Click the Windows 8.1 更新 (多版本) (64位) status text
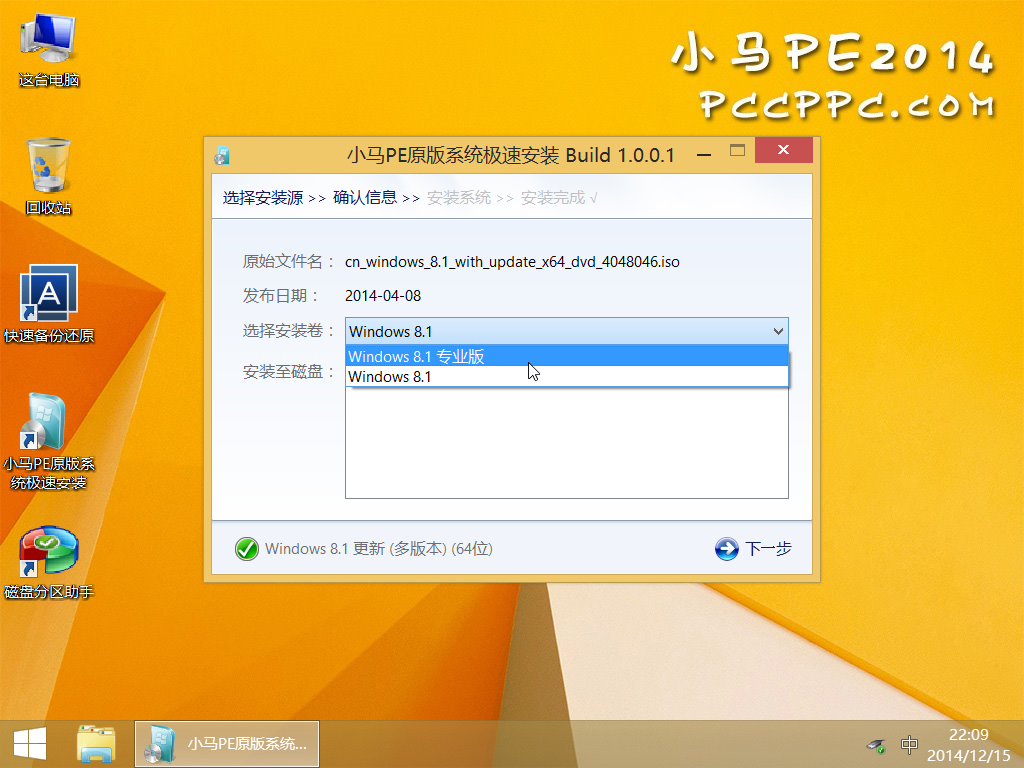This screenshot has width=1024, height=768. [x=379, y=549]
